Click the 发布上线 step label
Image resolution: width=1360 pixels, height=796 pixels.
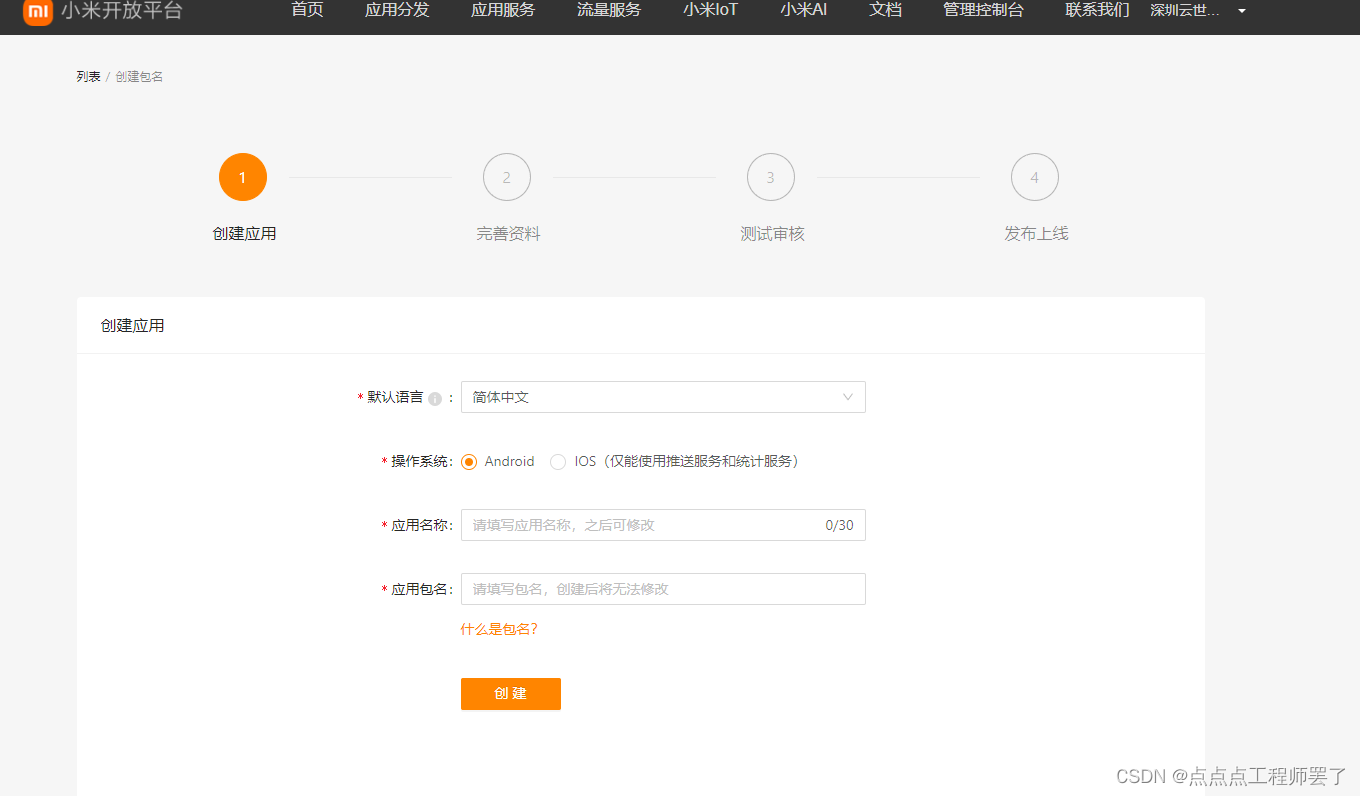tap(1036, 234)
